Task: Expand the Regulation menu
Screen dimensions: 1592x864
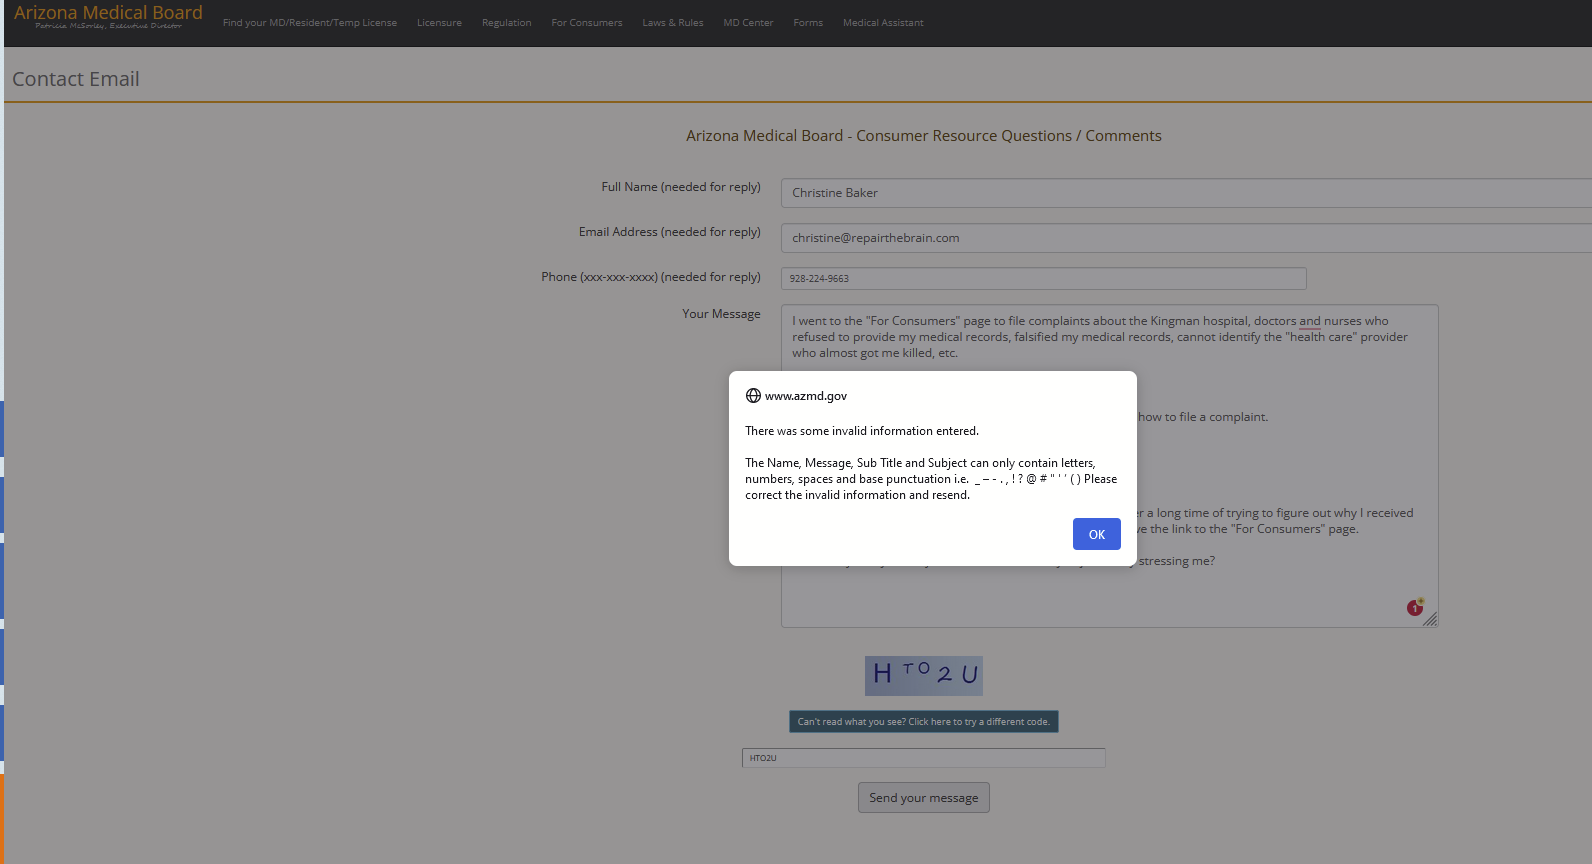Action: 506,23
